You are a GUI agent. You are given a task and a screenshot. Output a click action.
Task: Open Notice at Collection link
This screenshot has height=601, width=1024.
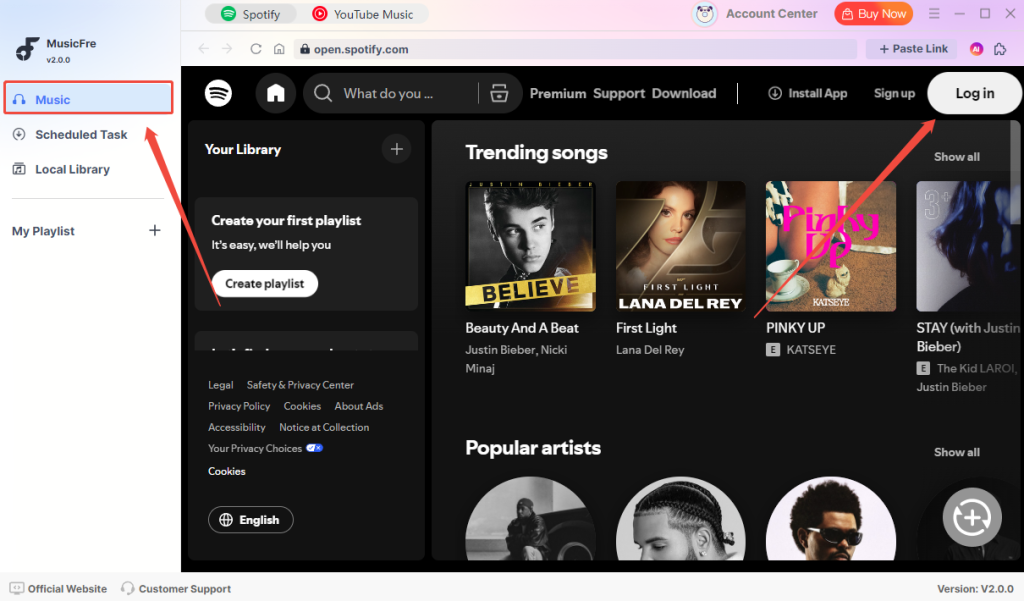(x=324, y=427)
